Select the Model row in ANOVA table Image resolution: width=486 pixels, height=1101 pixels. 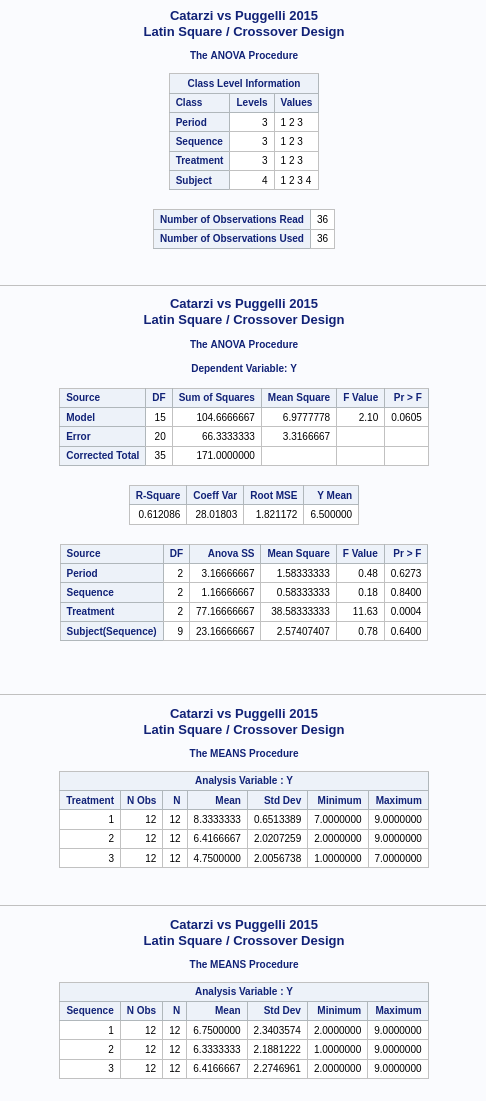[244, 417]
